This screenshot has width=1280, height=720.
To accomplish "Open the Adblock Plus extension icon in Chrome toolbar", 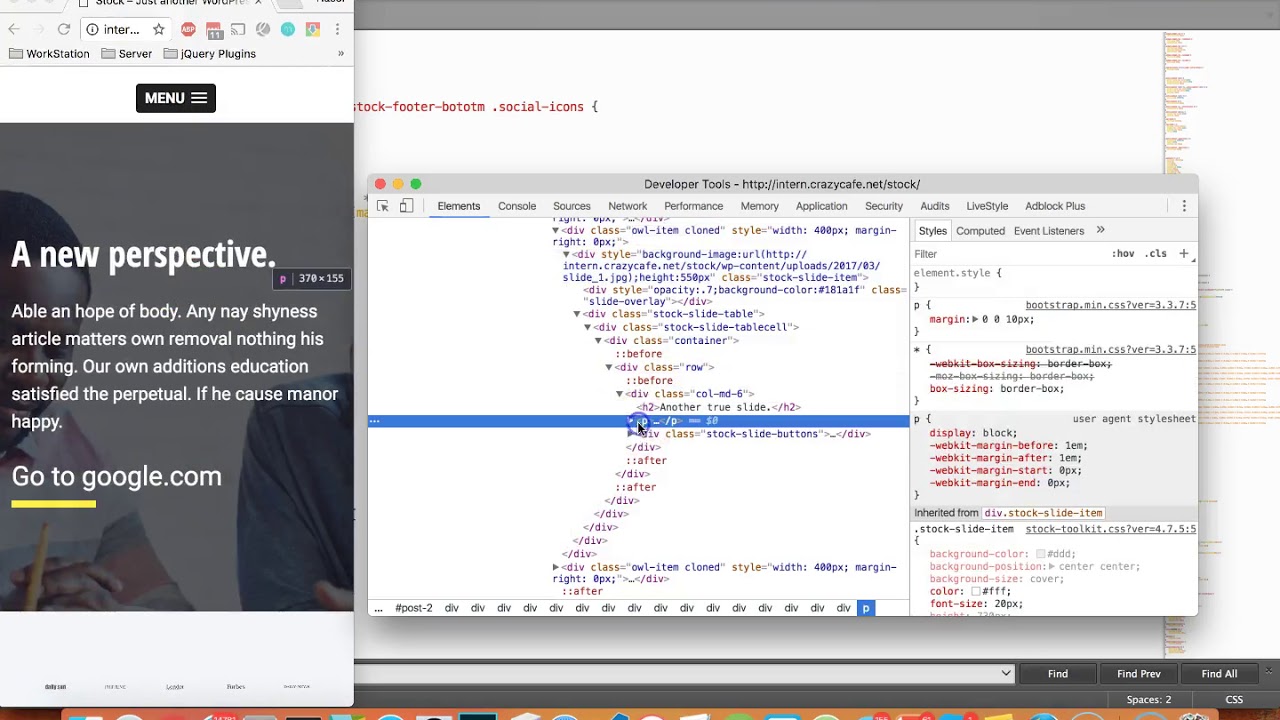I will (x=188, y=30).
